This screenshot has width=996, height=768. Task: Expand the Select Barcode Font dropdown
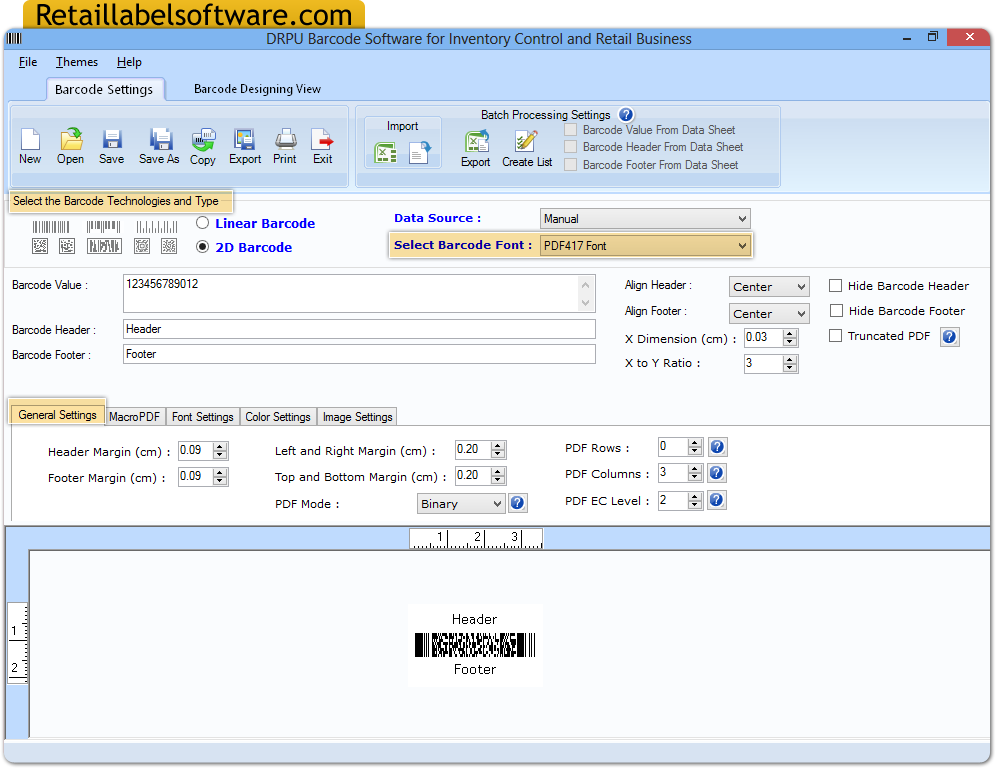645,246
